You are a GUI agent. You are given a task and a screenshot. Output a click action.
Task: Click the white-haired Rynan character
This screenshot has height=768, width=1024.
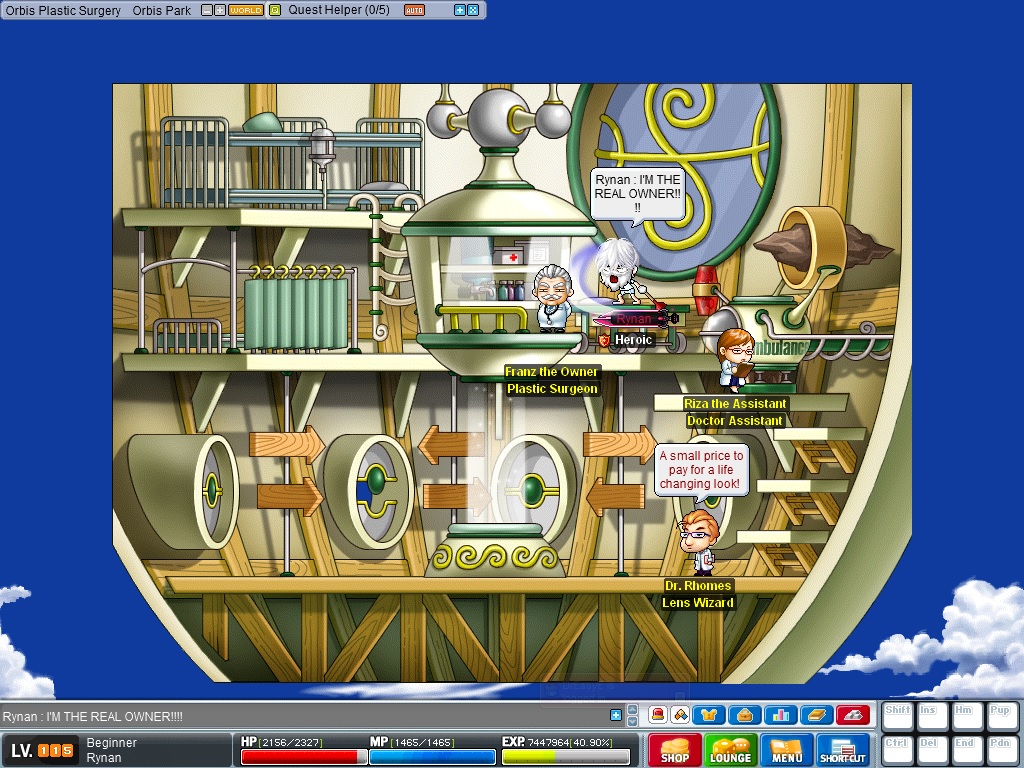[x=618, y=273]
